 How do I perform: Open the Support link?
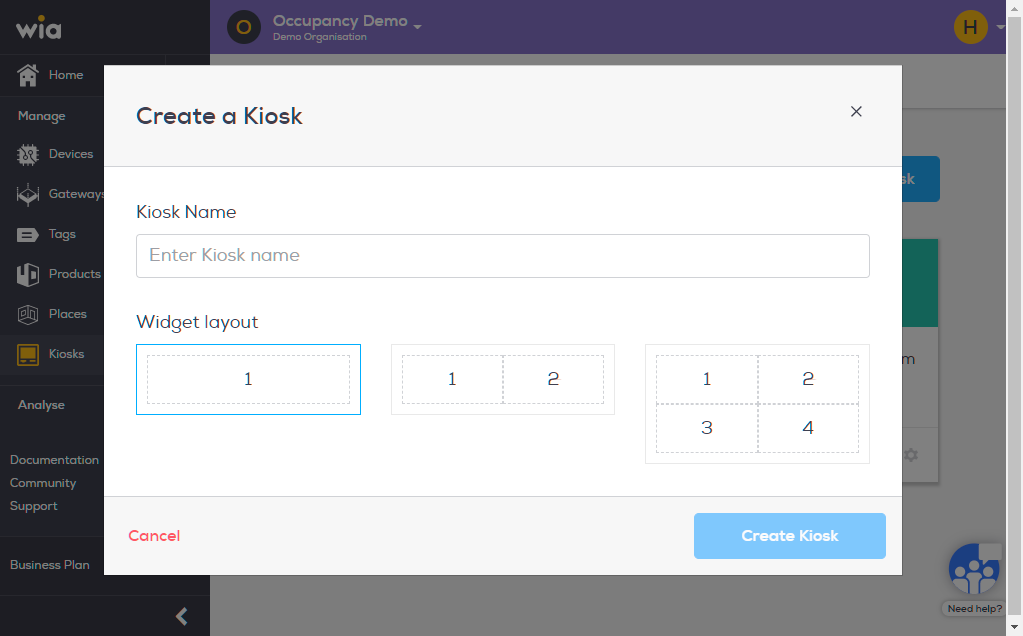pos(33,506)
